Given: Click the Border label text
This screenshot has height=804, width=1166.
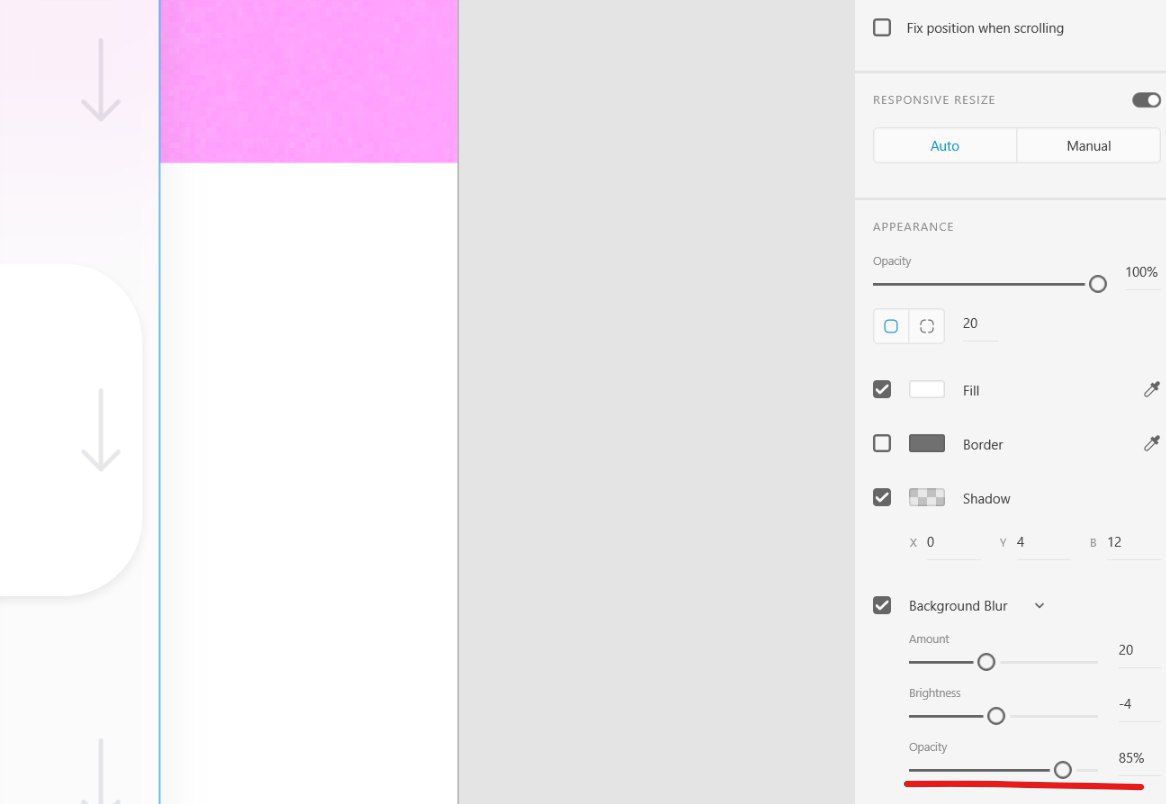Looking at the screenshot, I should (982, 445).
